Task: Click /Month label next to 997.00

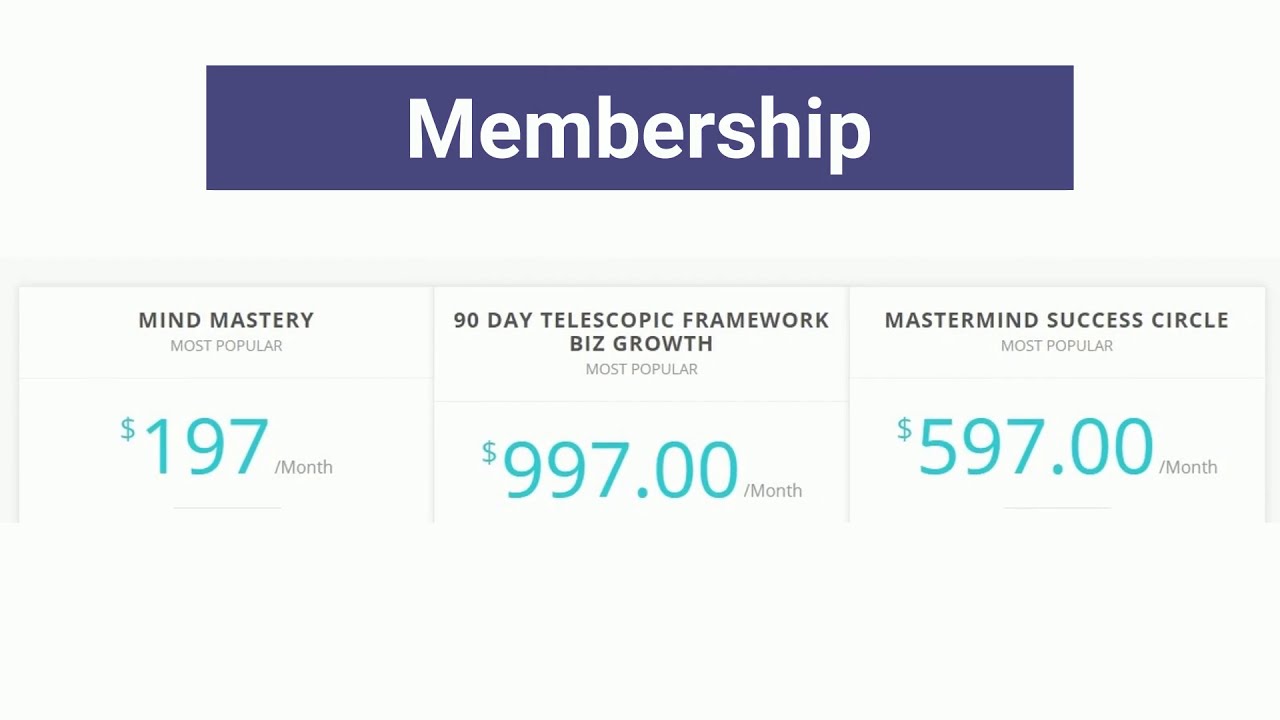Action: click(773, 491)
